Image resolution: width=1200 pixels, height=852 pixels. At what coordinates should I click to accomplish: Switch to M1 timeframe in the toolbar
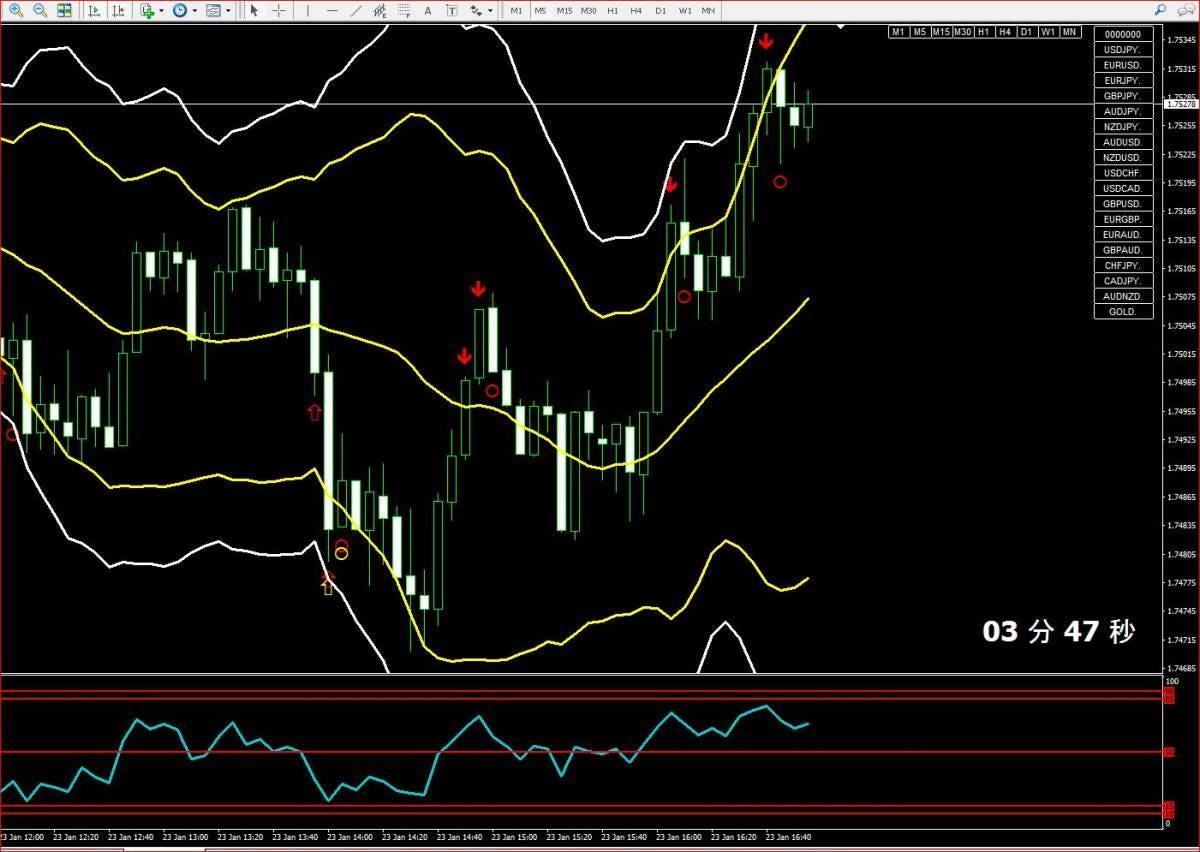516,10
